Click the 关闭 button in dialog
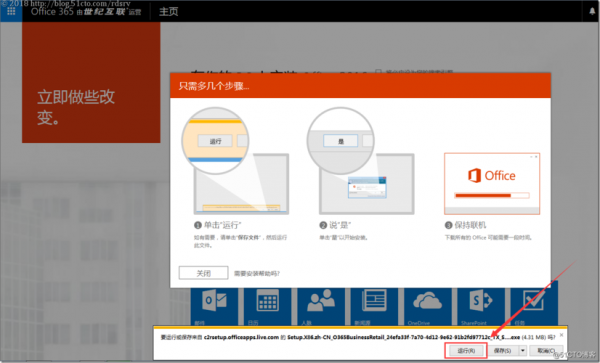The width and height of the screenshot is (600, 363). tap(204, 273)
